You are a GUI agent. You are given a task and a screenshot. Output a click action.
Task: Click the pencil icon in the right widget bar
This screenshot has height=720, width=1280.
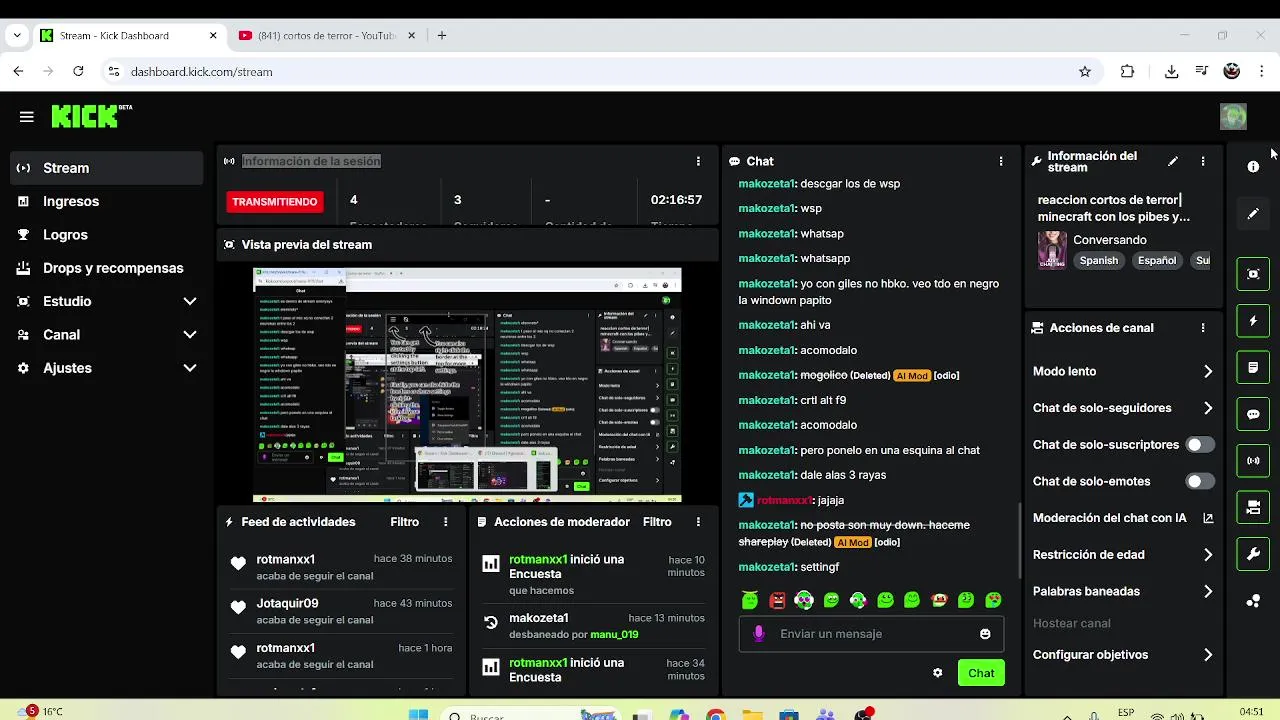click(x=1253, y=214)
